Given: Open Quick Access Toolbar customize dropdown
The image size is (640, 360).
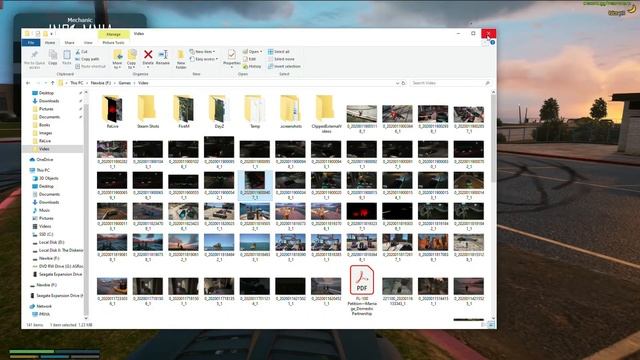Looking at the screenshot, I should [51, 34].
